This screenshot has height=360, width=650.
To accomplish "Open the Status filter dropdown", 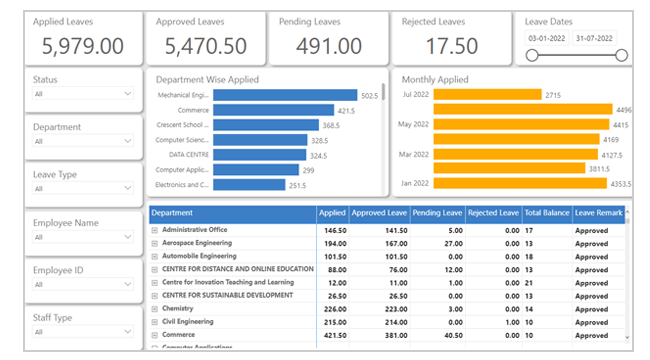I will (83, 94).
